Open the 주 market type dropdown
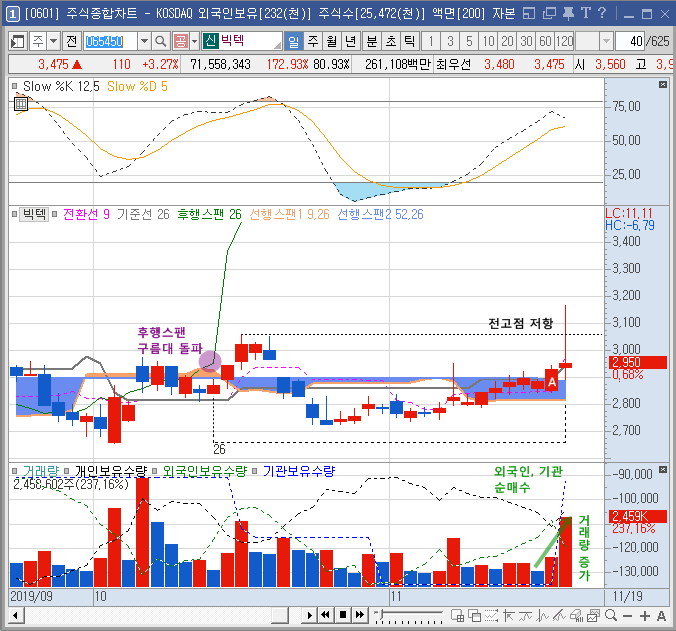The width and height of the screenshot is (676, 631). pos(53,42)
